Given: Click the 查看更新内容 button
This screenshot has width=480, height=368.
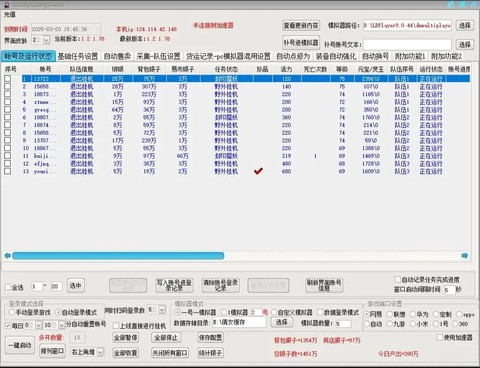Looking at the screenshot, I should tap(301, 25).
